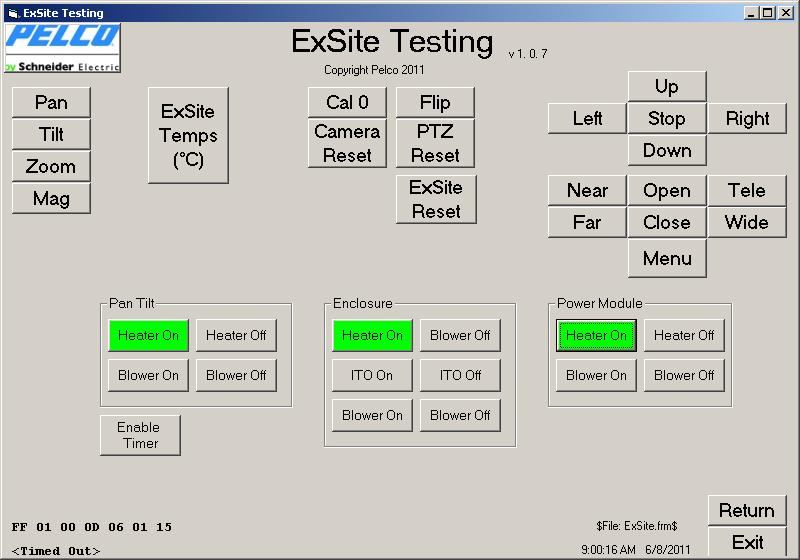800x560 pixels.
Task: Turn Pan Tilt Blower Off
Action: (236, 375)
